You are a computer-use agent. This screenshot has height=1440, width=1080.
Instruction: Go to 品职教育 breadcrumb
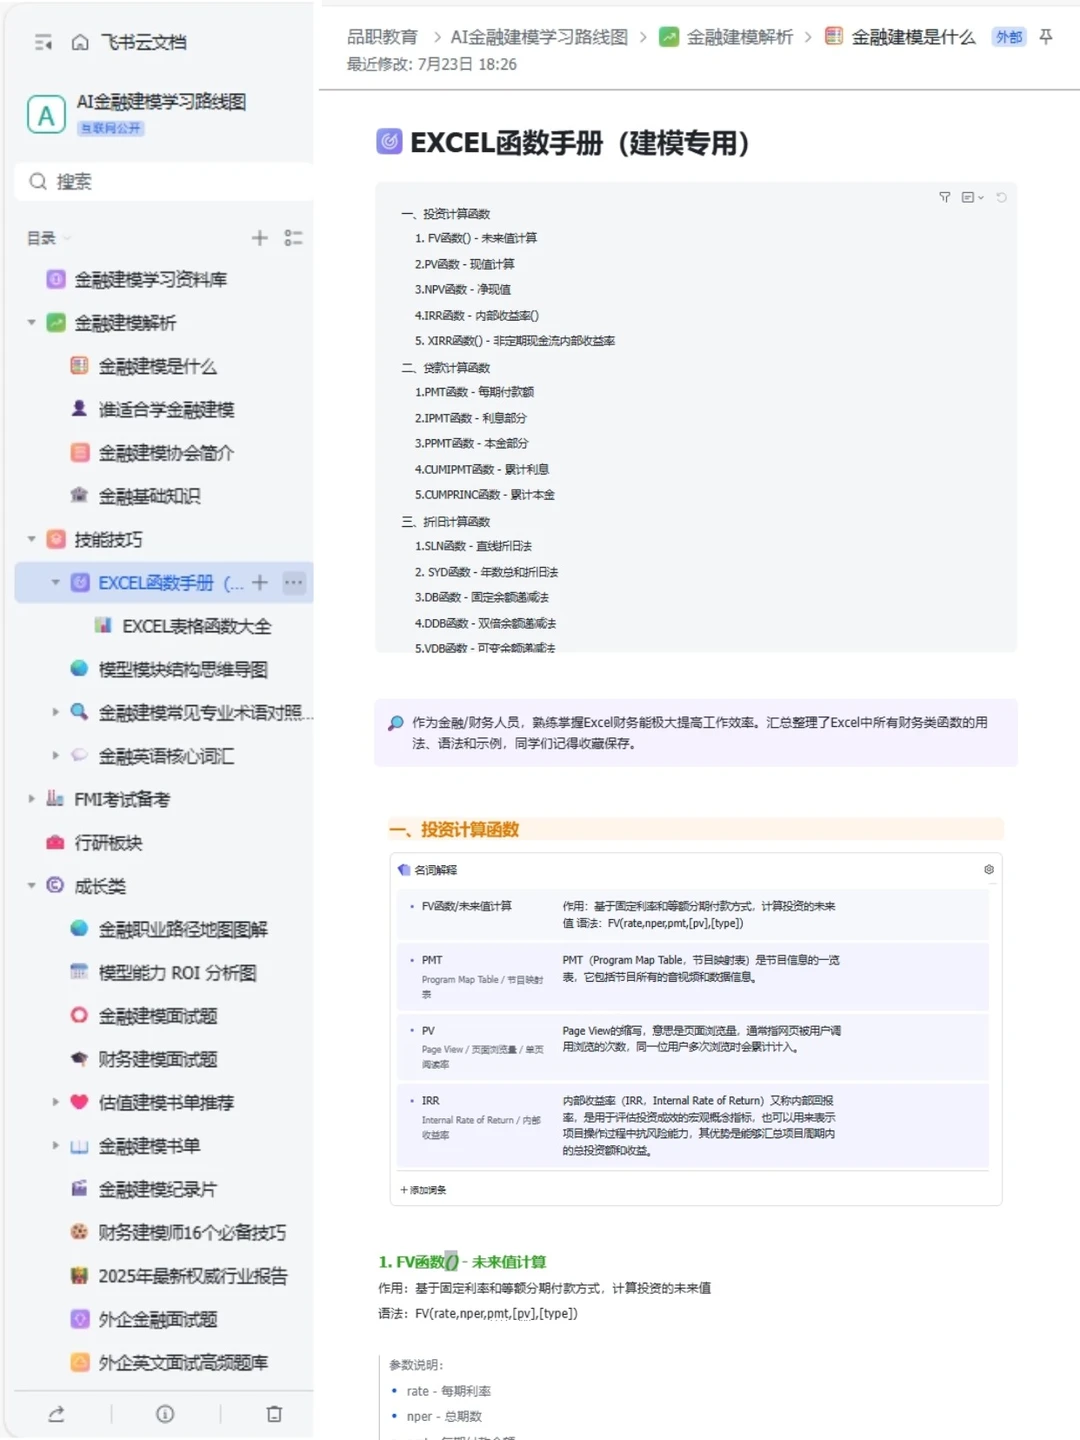[x=382, y=37]
